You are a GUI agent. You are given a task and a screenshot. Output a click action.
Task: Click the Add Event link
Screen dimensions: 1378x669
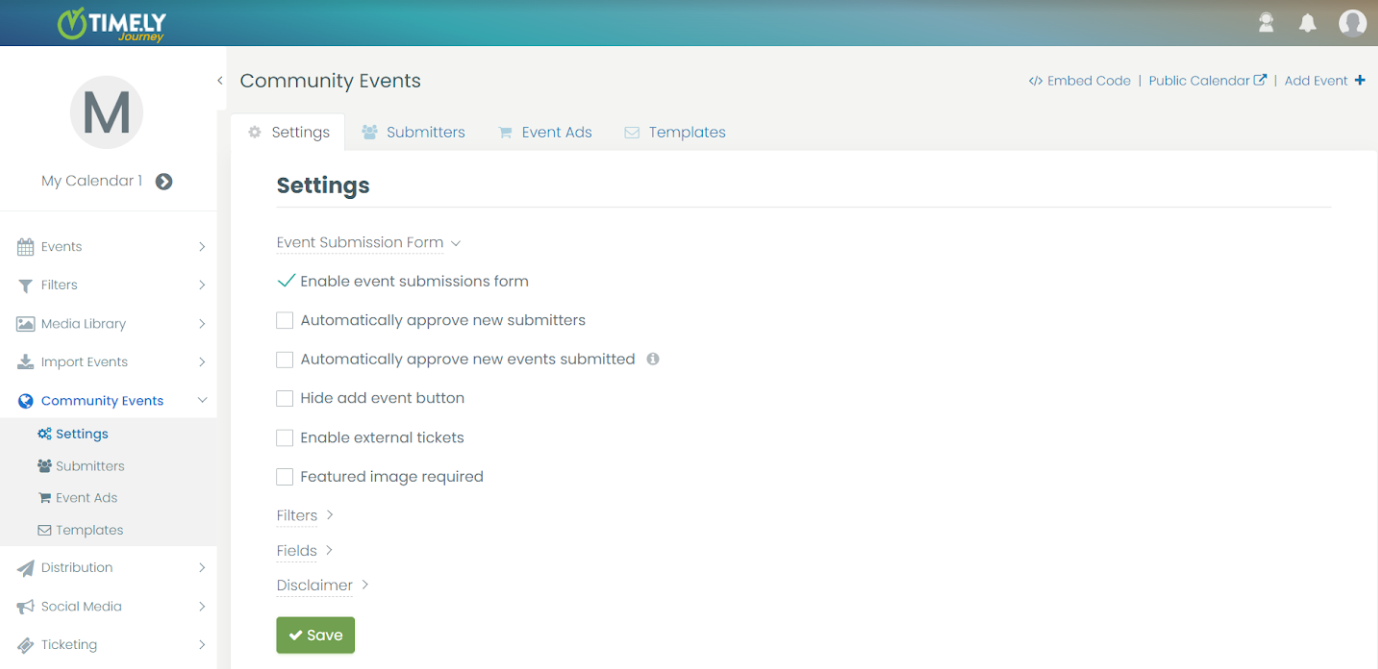click(1316, 81)
